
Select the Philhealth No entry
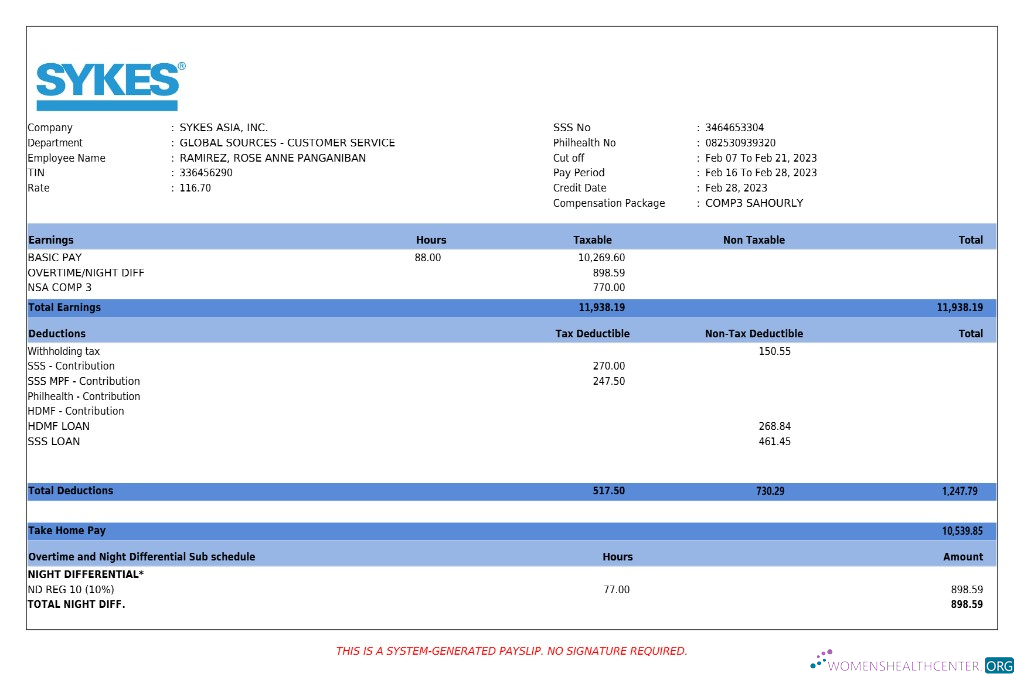click(741, 142)
